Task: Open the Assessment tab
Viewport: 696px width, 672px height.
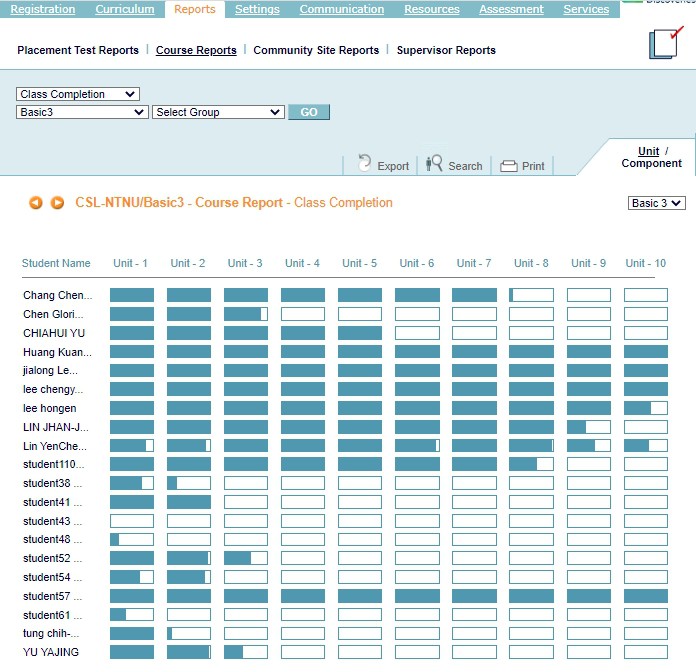Action: [511, 9]
